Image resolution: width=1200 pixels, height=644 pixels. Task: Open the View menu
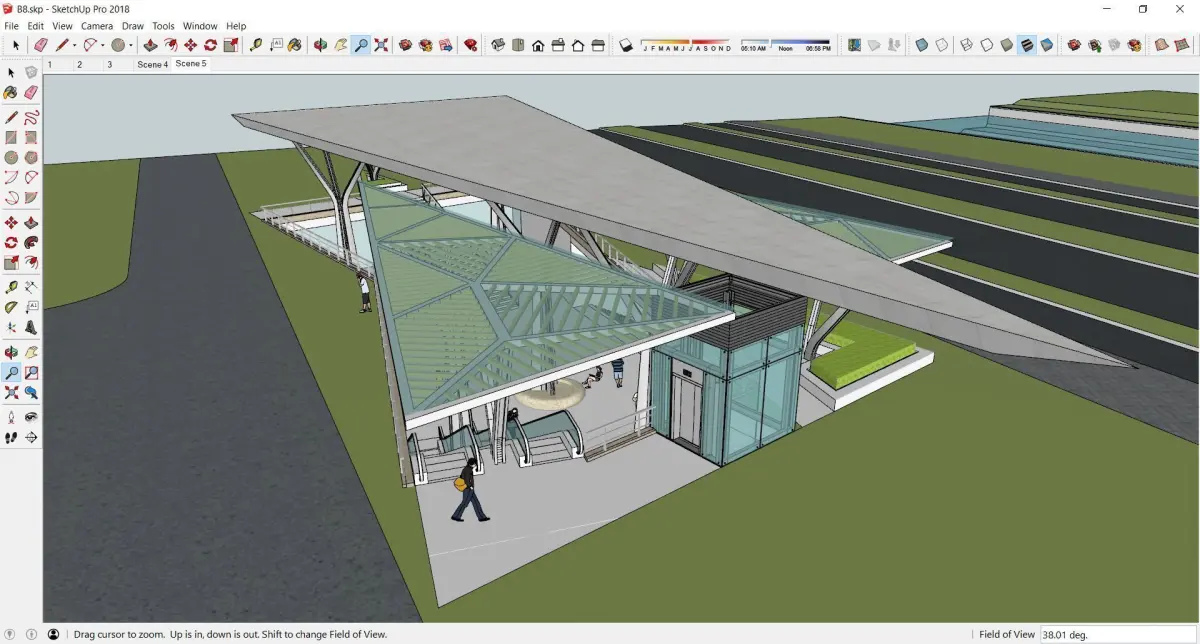click(62, 26)
